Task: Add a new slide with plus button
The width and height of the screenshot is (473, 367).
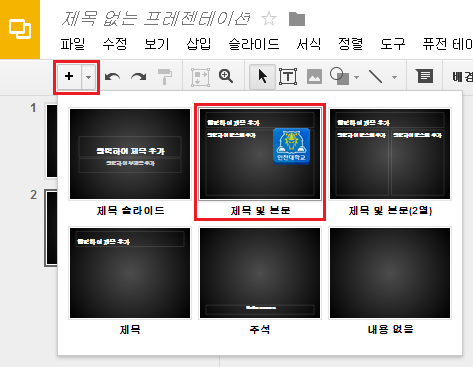Action: click(x=69, y=77)
